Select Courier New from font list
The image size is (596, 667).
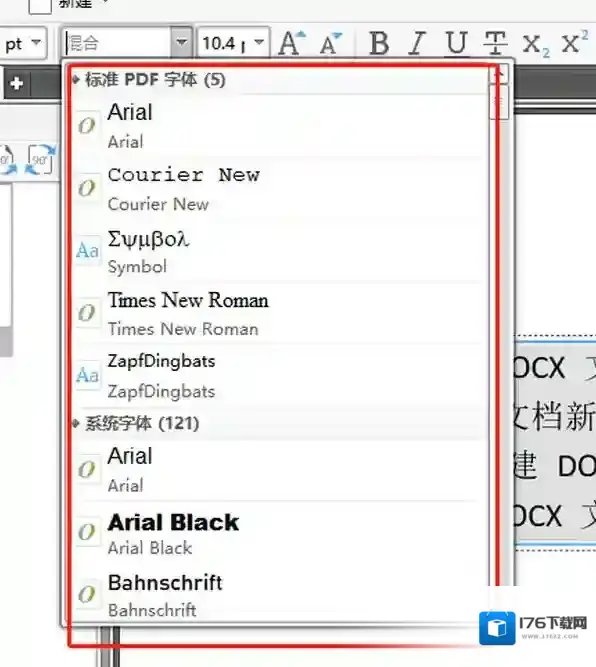click(x=279, y=188)
